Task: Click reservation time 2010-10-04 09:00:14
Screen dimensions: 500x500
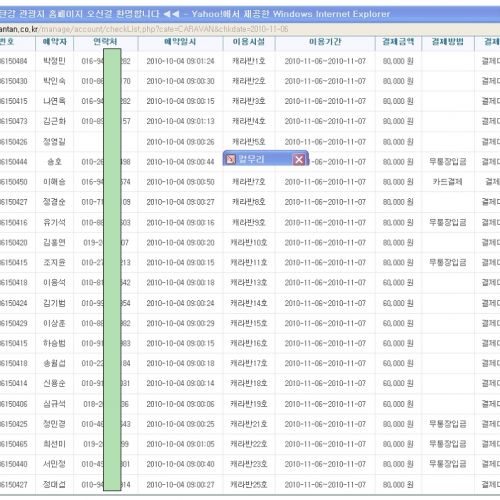Action: pyautogui.click(x=180, y=383)
